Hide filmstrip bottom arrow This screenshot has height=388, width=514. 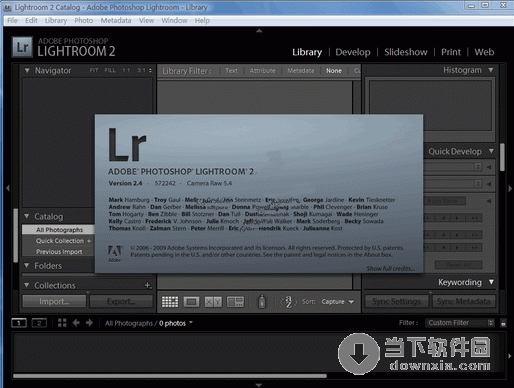[x=258, y=385]
